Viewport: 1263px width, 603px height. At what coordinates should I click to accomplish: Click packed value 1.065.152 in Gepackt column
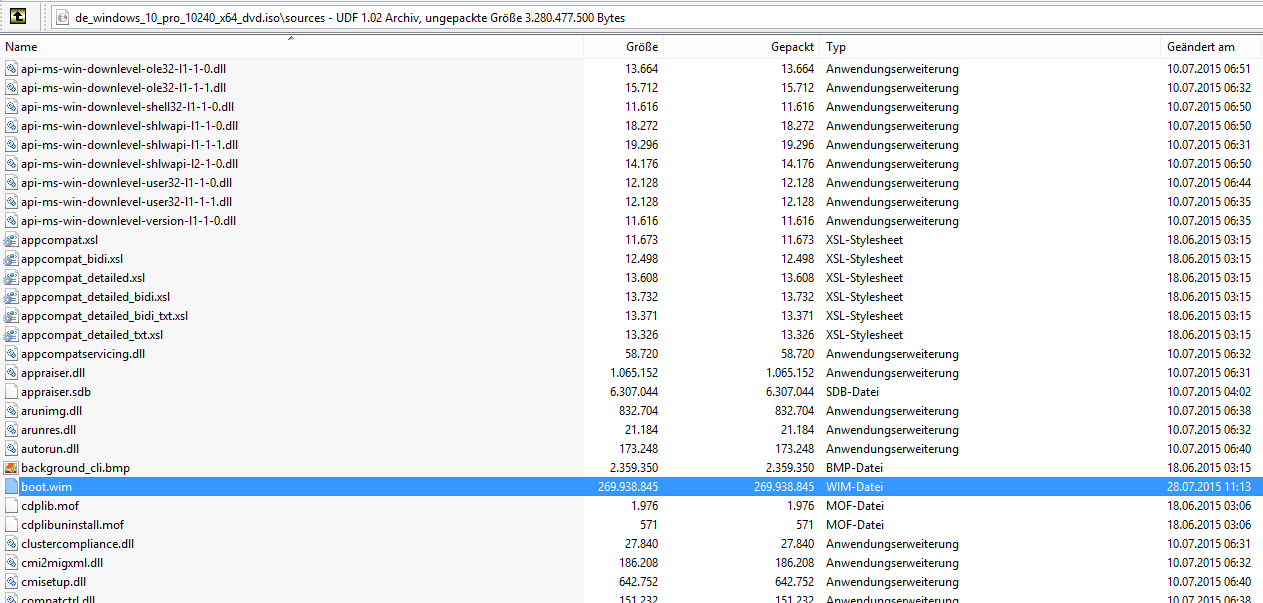point(790,373)
